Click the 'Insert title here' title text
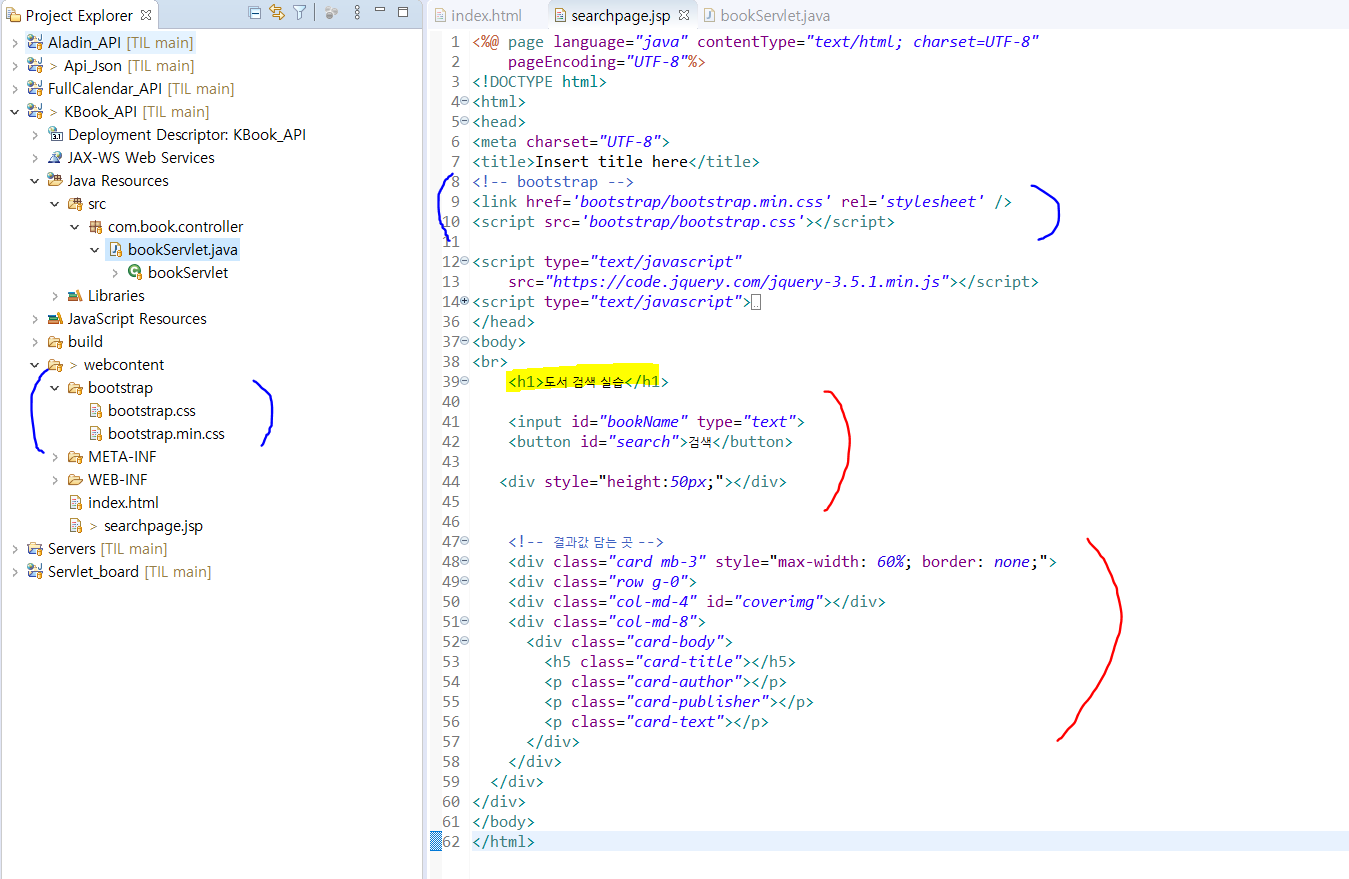 [612, 162]
